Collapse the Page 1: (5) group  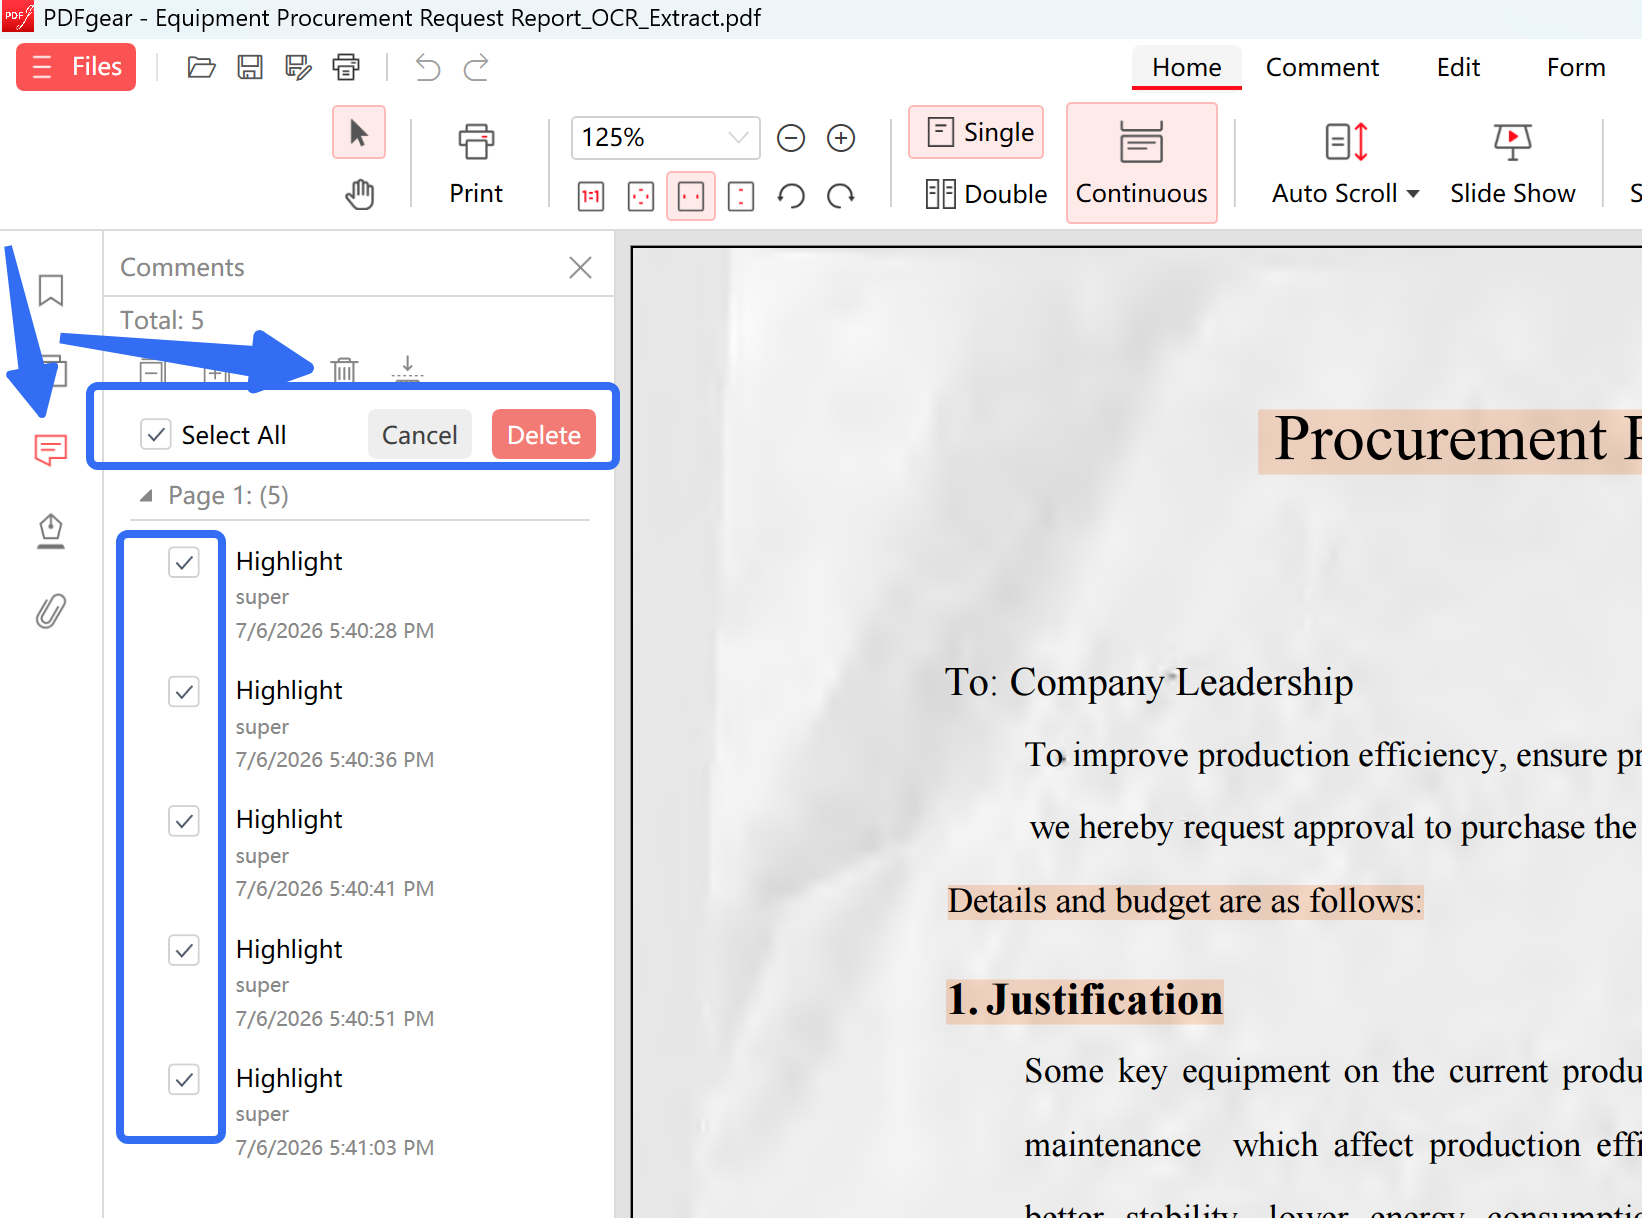pos(146,496)
